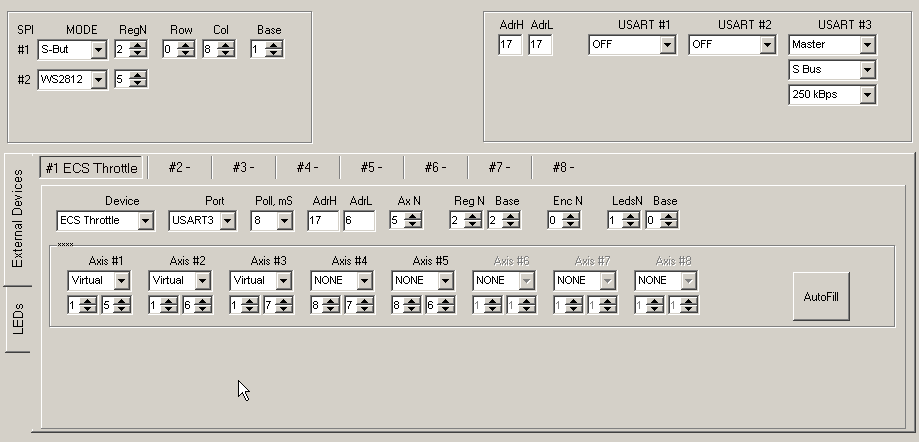Open the LEDs vertical tab

tap(18, 319)
